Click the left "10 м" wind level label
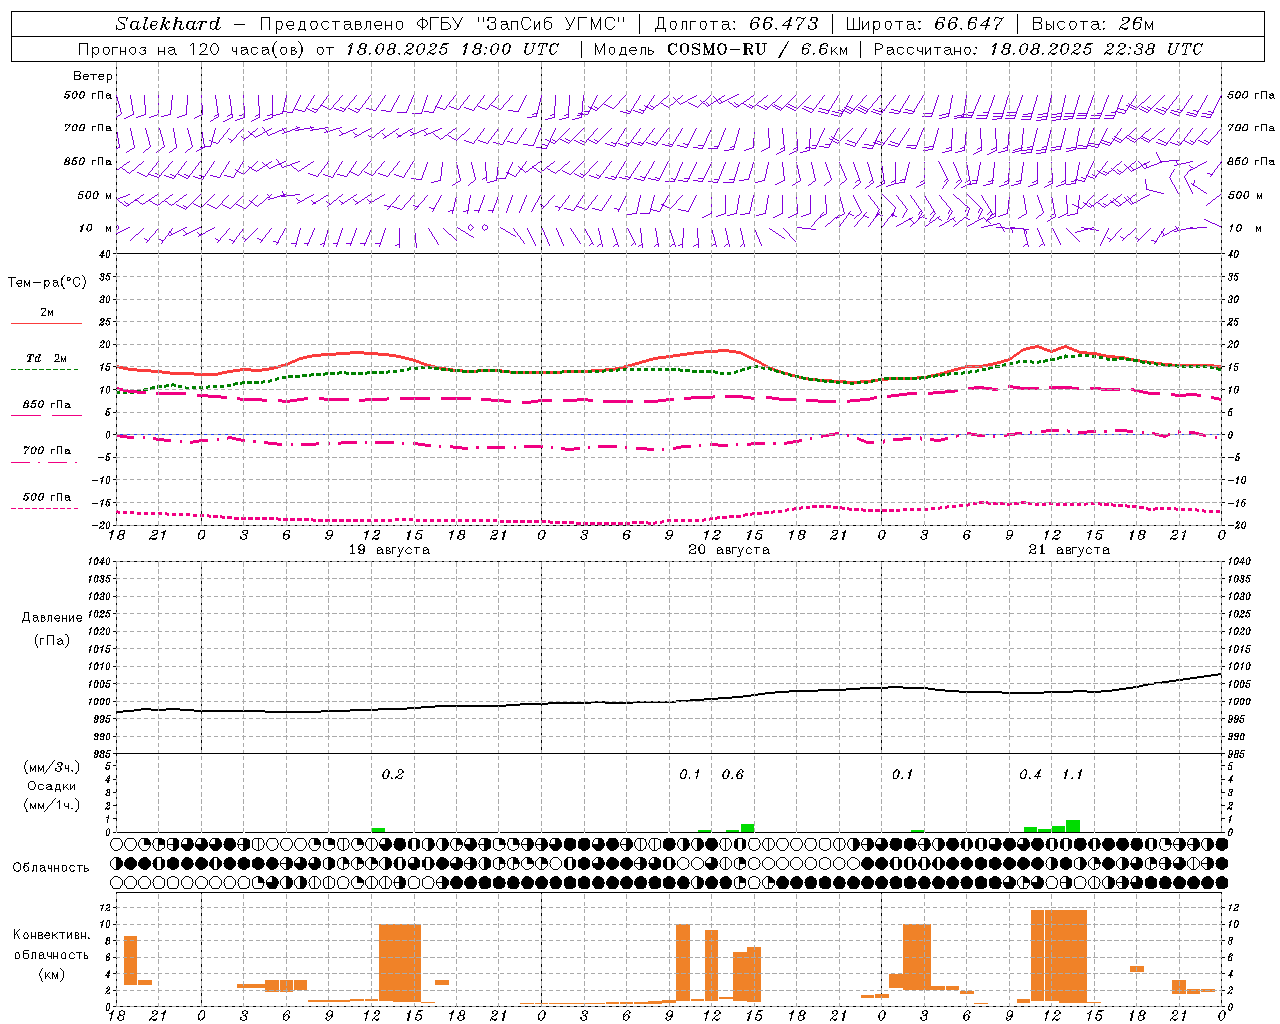Screen dimensions: 1280x1024 click(96, 228)
